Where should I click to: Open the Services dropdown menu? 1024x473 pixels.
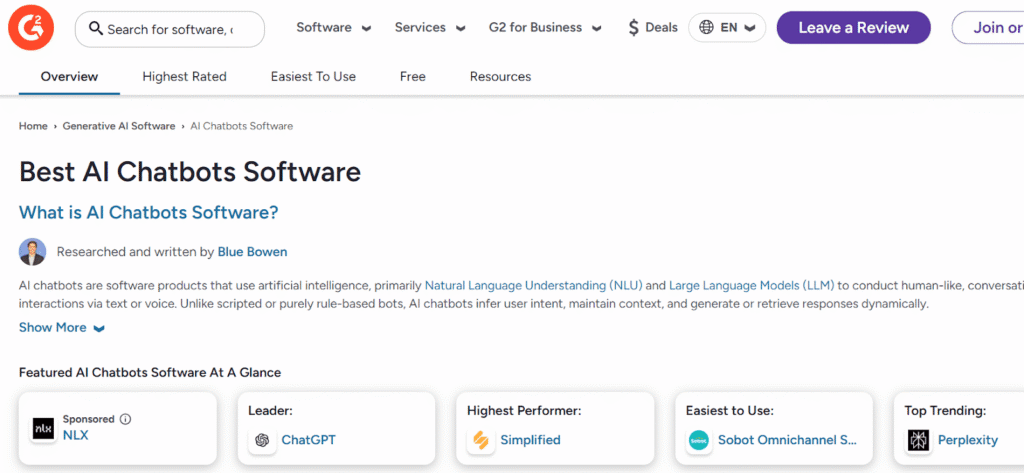pos(432,28)
